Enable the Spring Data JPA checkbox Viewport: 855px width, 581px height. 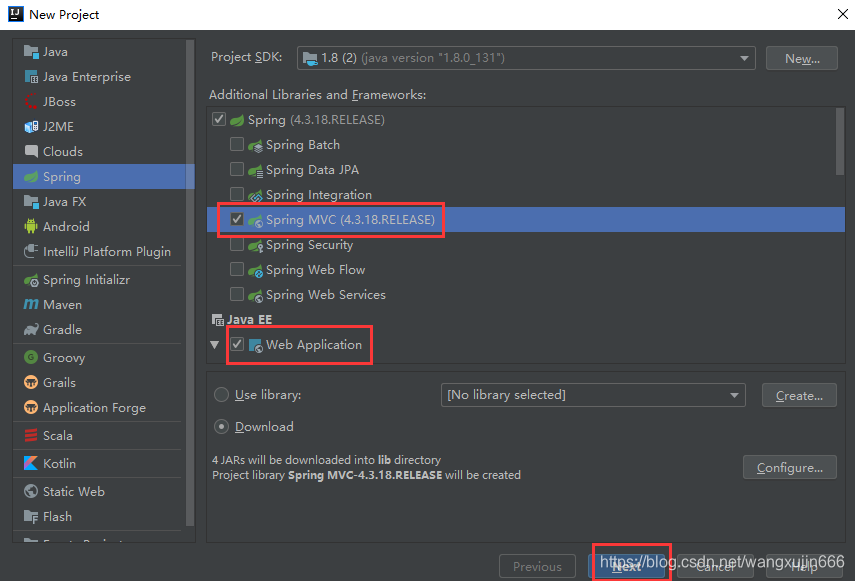[x=237, y=169]
